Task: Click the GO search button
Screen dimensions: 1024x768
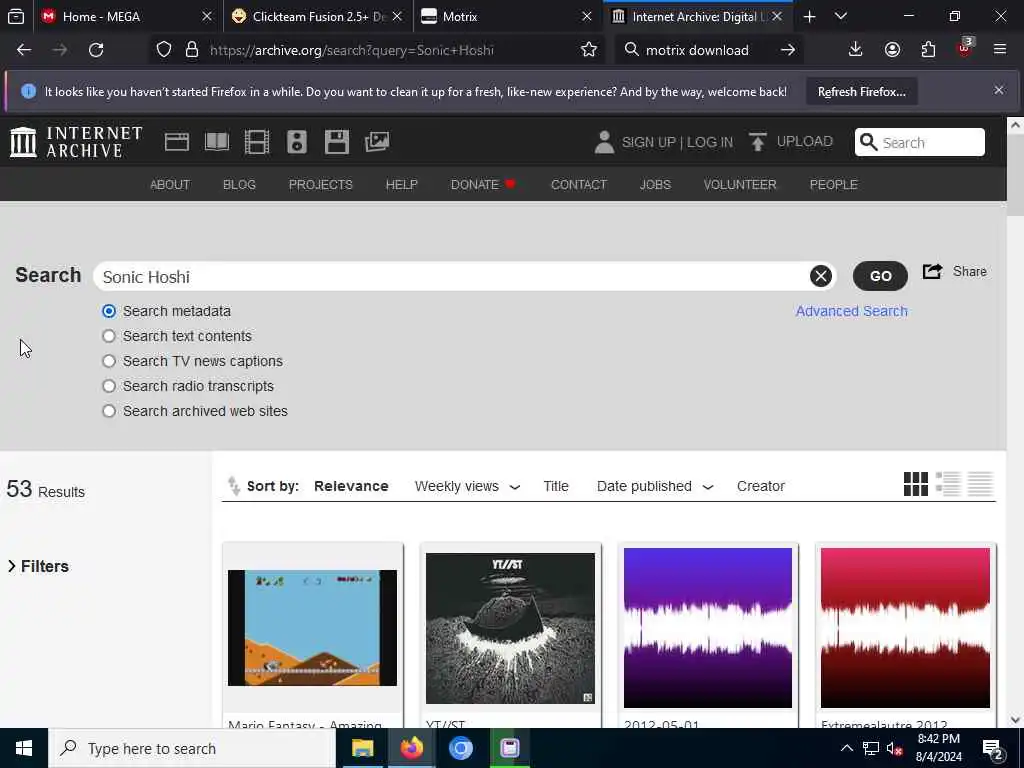Action: [x=880, y=276]
